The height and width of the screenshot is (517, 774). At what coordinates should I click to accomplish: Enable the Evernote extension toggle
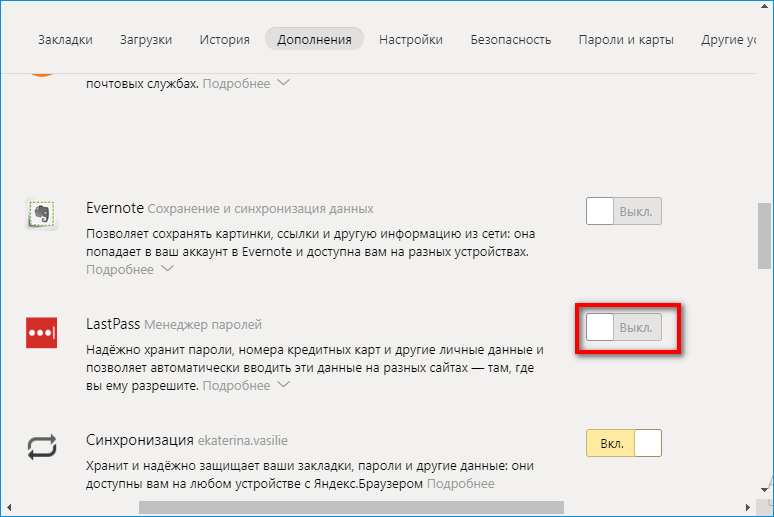coord(624,211)
